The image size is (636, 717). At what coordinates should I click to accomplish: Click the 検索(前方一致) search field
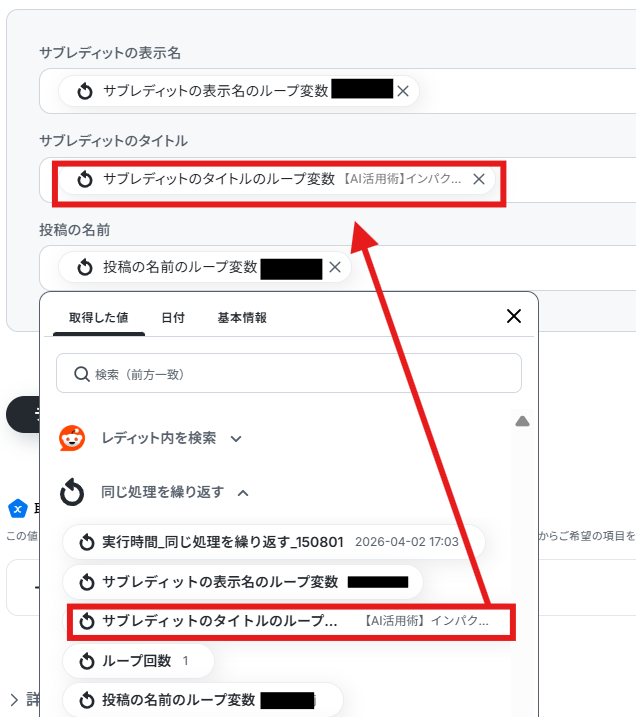click(x=289, y=373)
